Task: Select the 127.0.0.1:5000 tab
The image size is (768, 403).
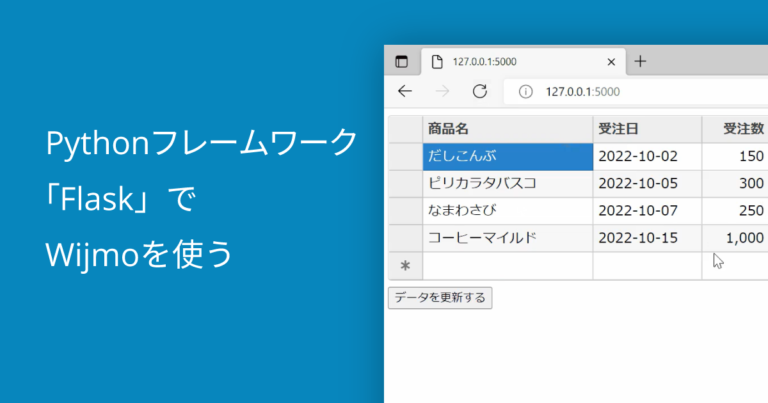Action: point(524,62)
